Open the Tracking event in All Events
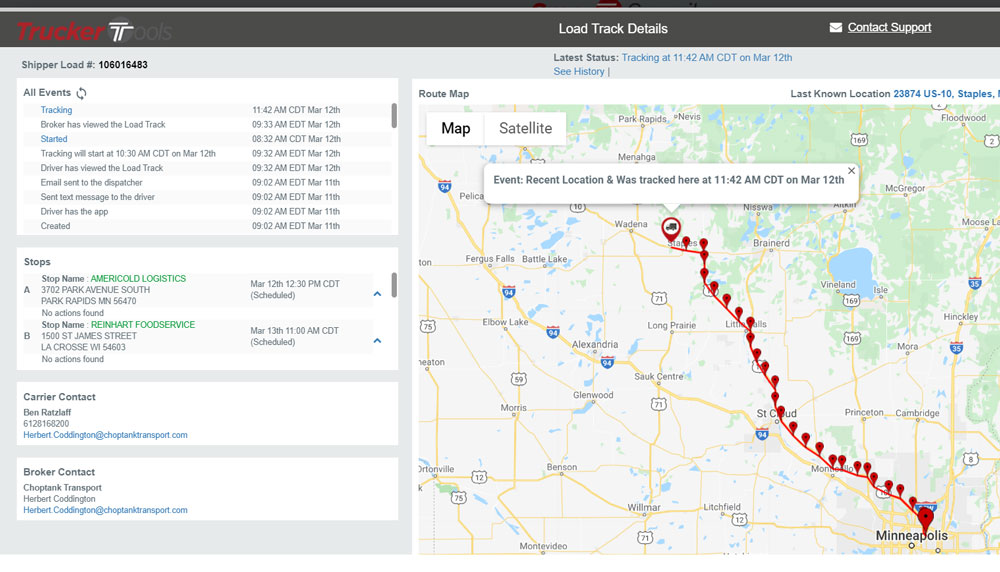 [56, 110]
